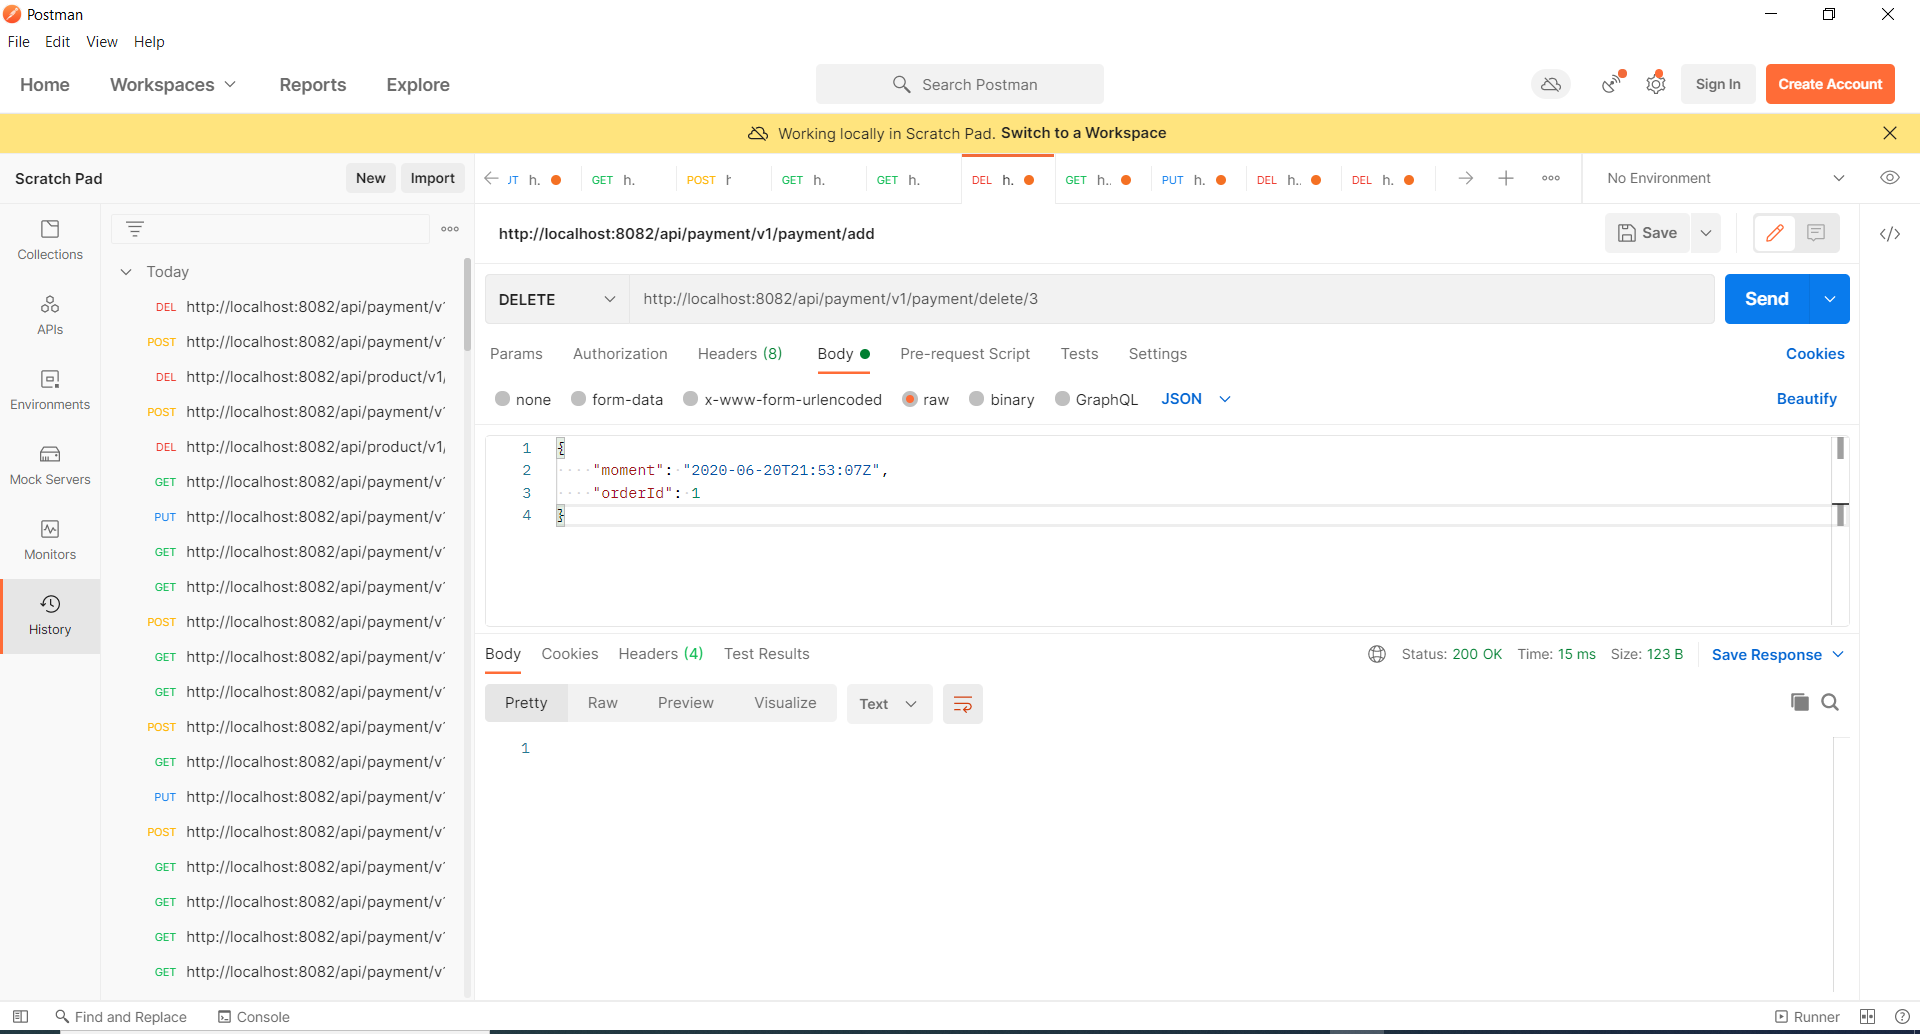This screenshot has width=1920, height=1034.
Task: Copy the response body to clipboard
Action: (x=1799, y=702)
